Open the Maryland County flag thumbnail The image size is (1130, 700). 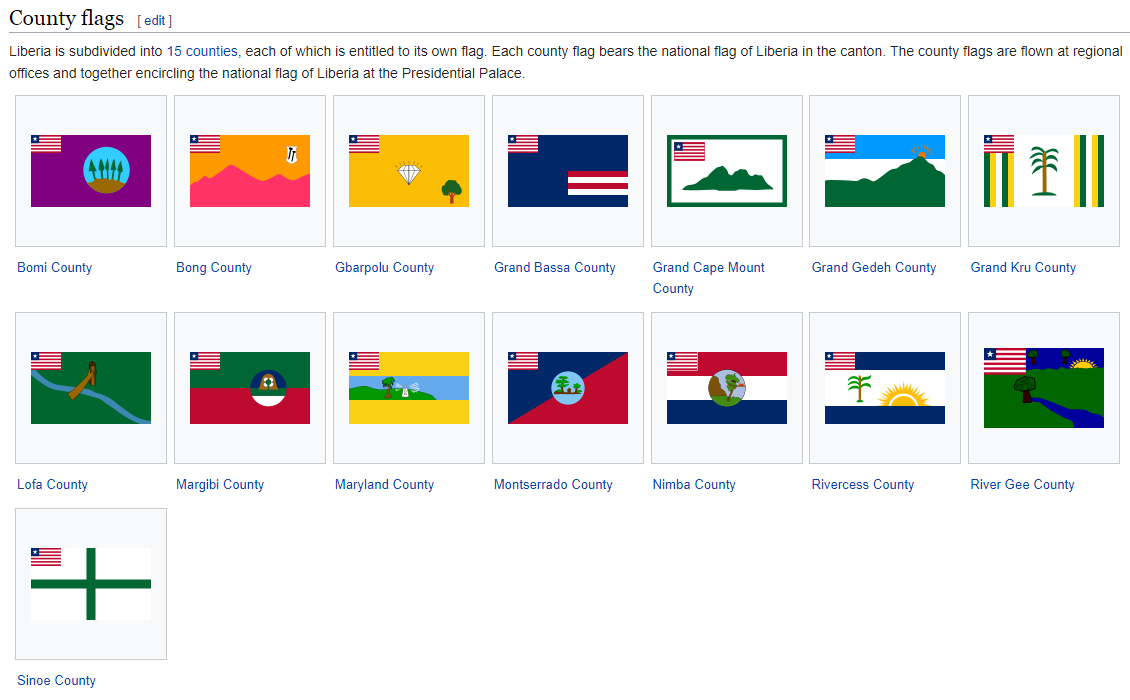click(x=409, y=388)
